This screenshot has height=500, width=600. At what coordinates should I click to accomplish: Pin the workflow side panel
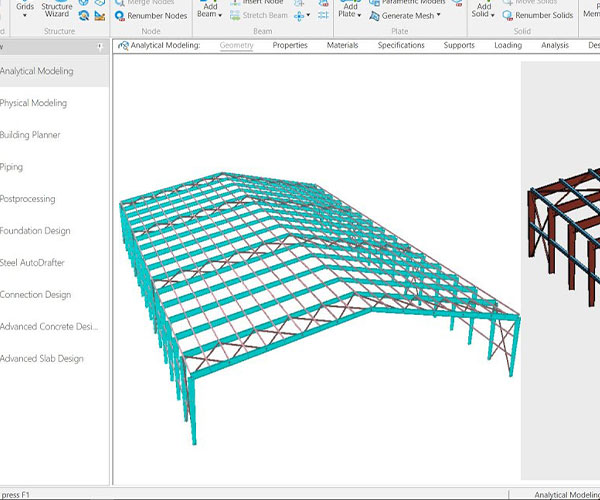(99, 47)
